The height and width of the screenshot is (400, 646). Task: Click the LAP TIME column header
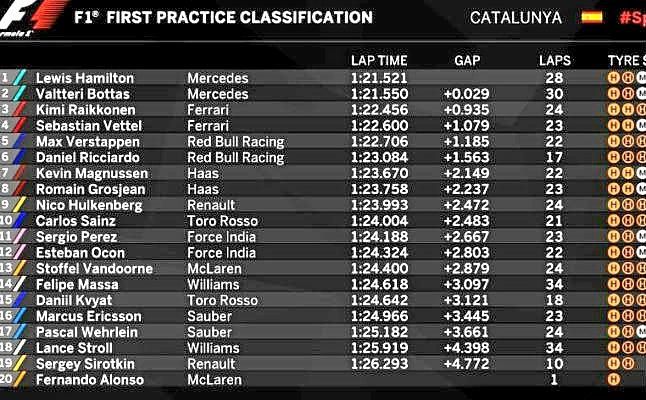pyautogui.click(x=379, y=60)
